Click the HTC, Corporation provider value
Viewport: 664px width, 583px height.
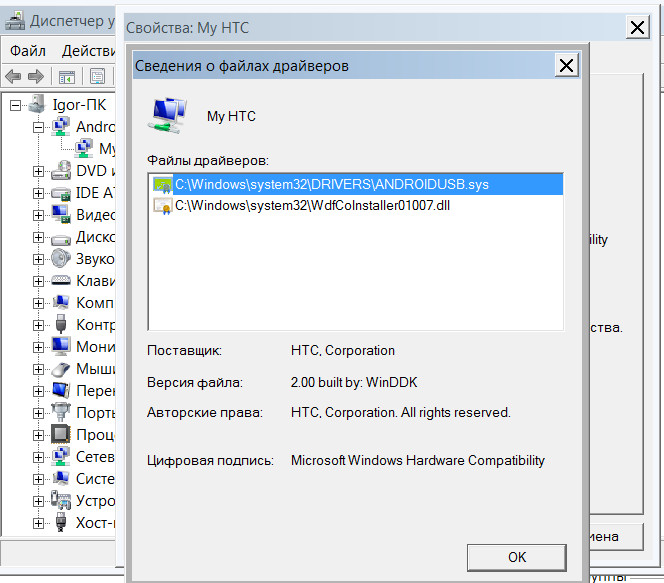point(343,351)
